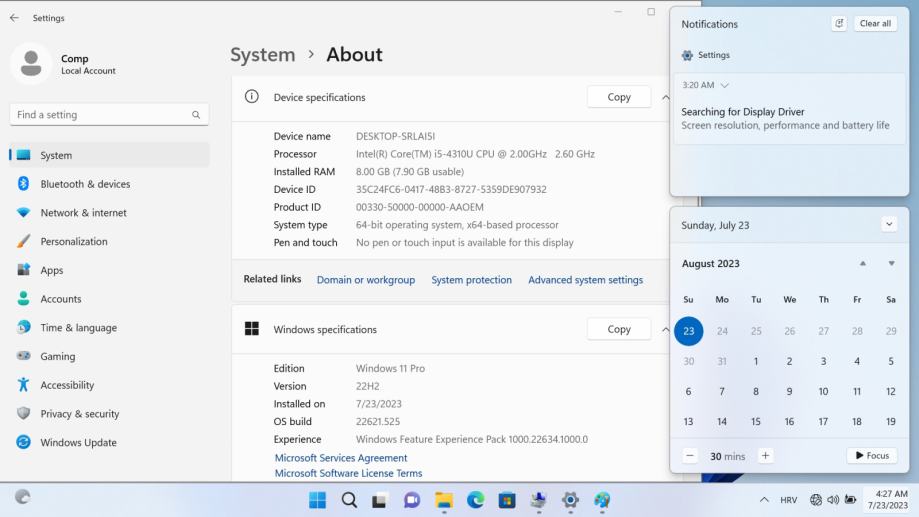Open Microsoft Edge from the taskbar
This screenshot has height=517, width=919.
[x=475, y=500]
